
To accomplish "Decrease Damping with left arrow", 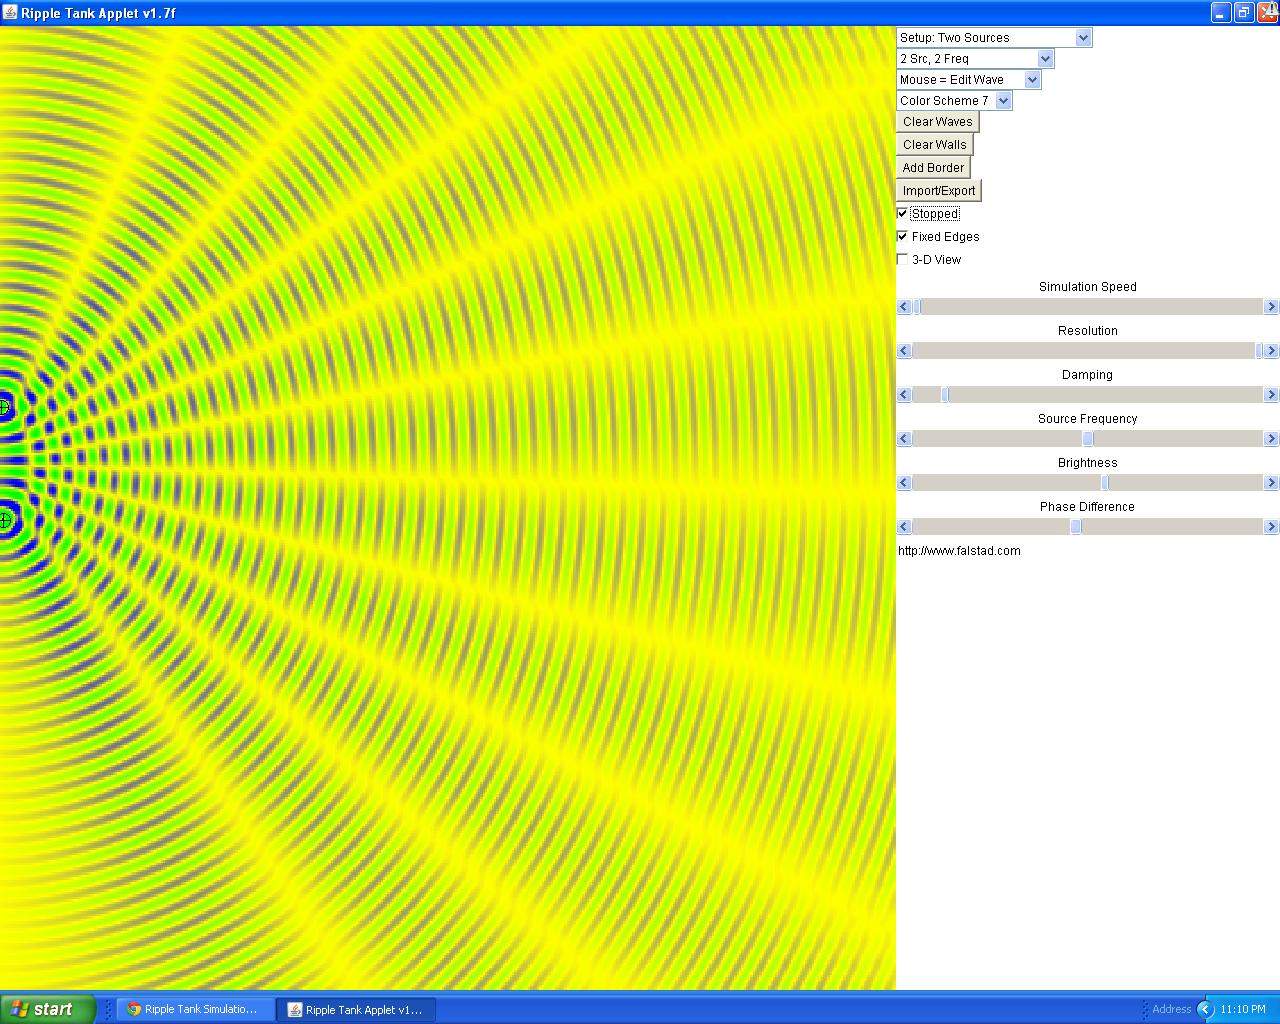I will pyautogui.click(x=904, y=395).
